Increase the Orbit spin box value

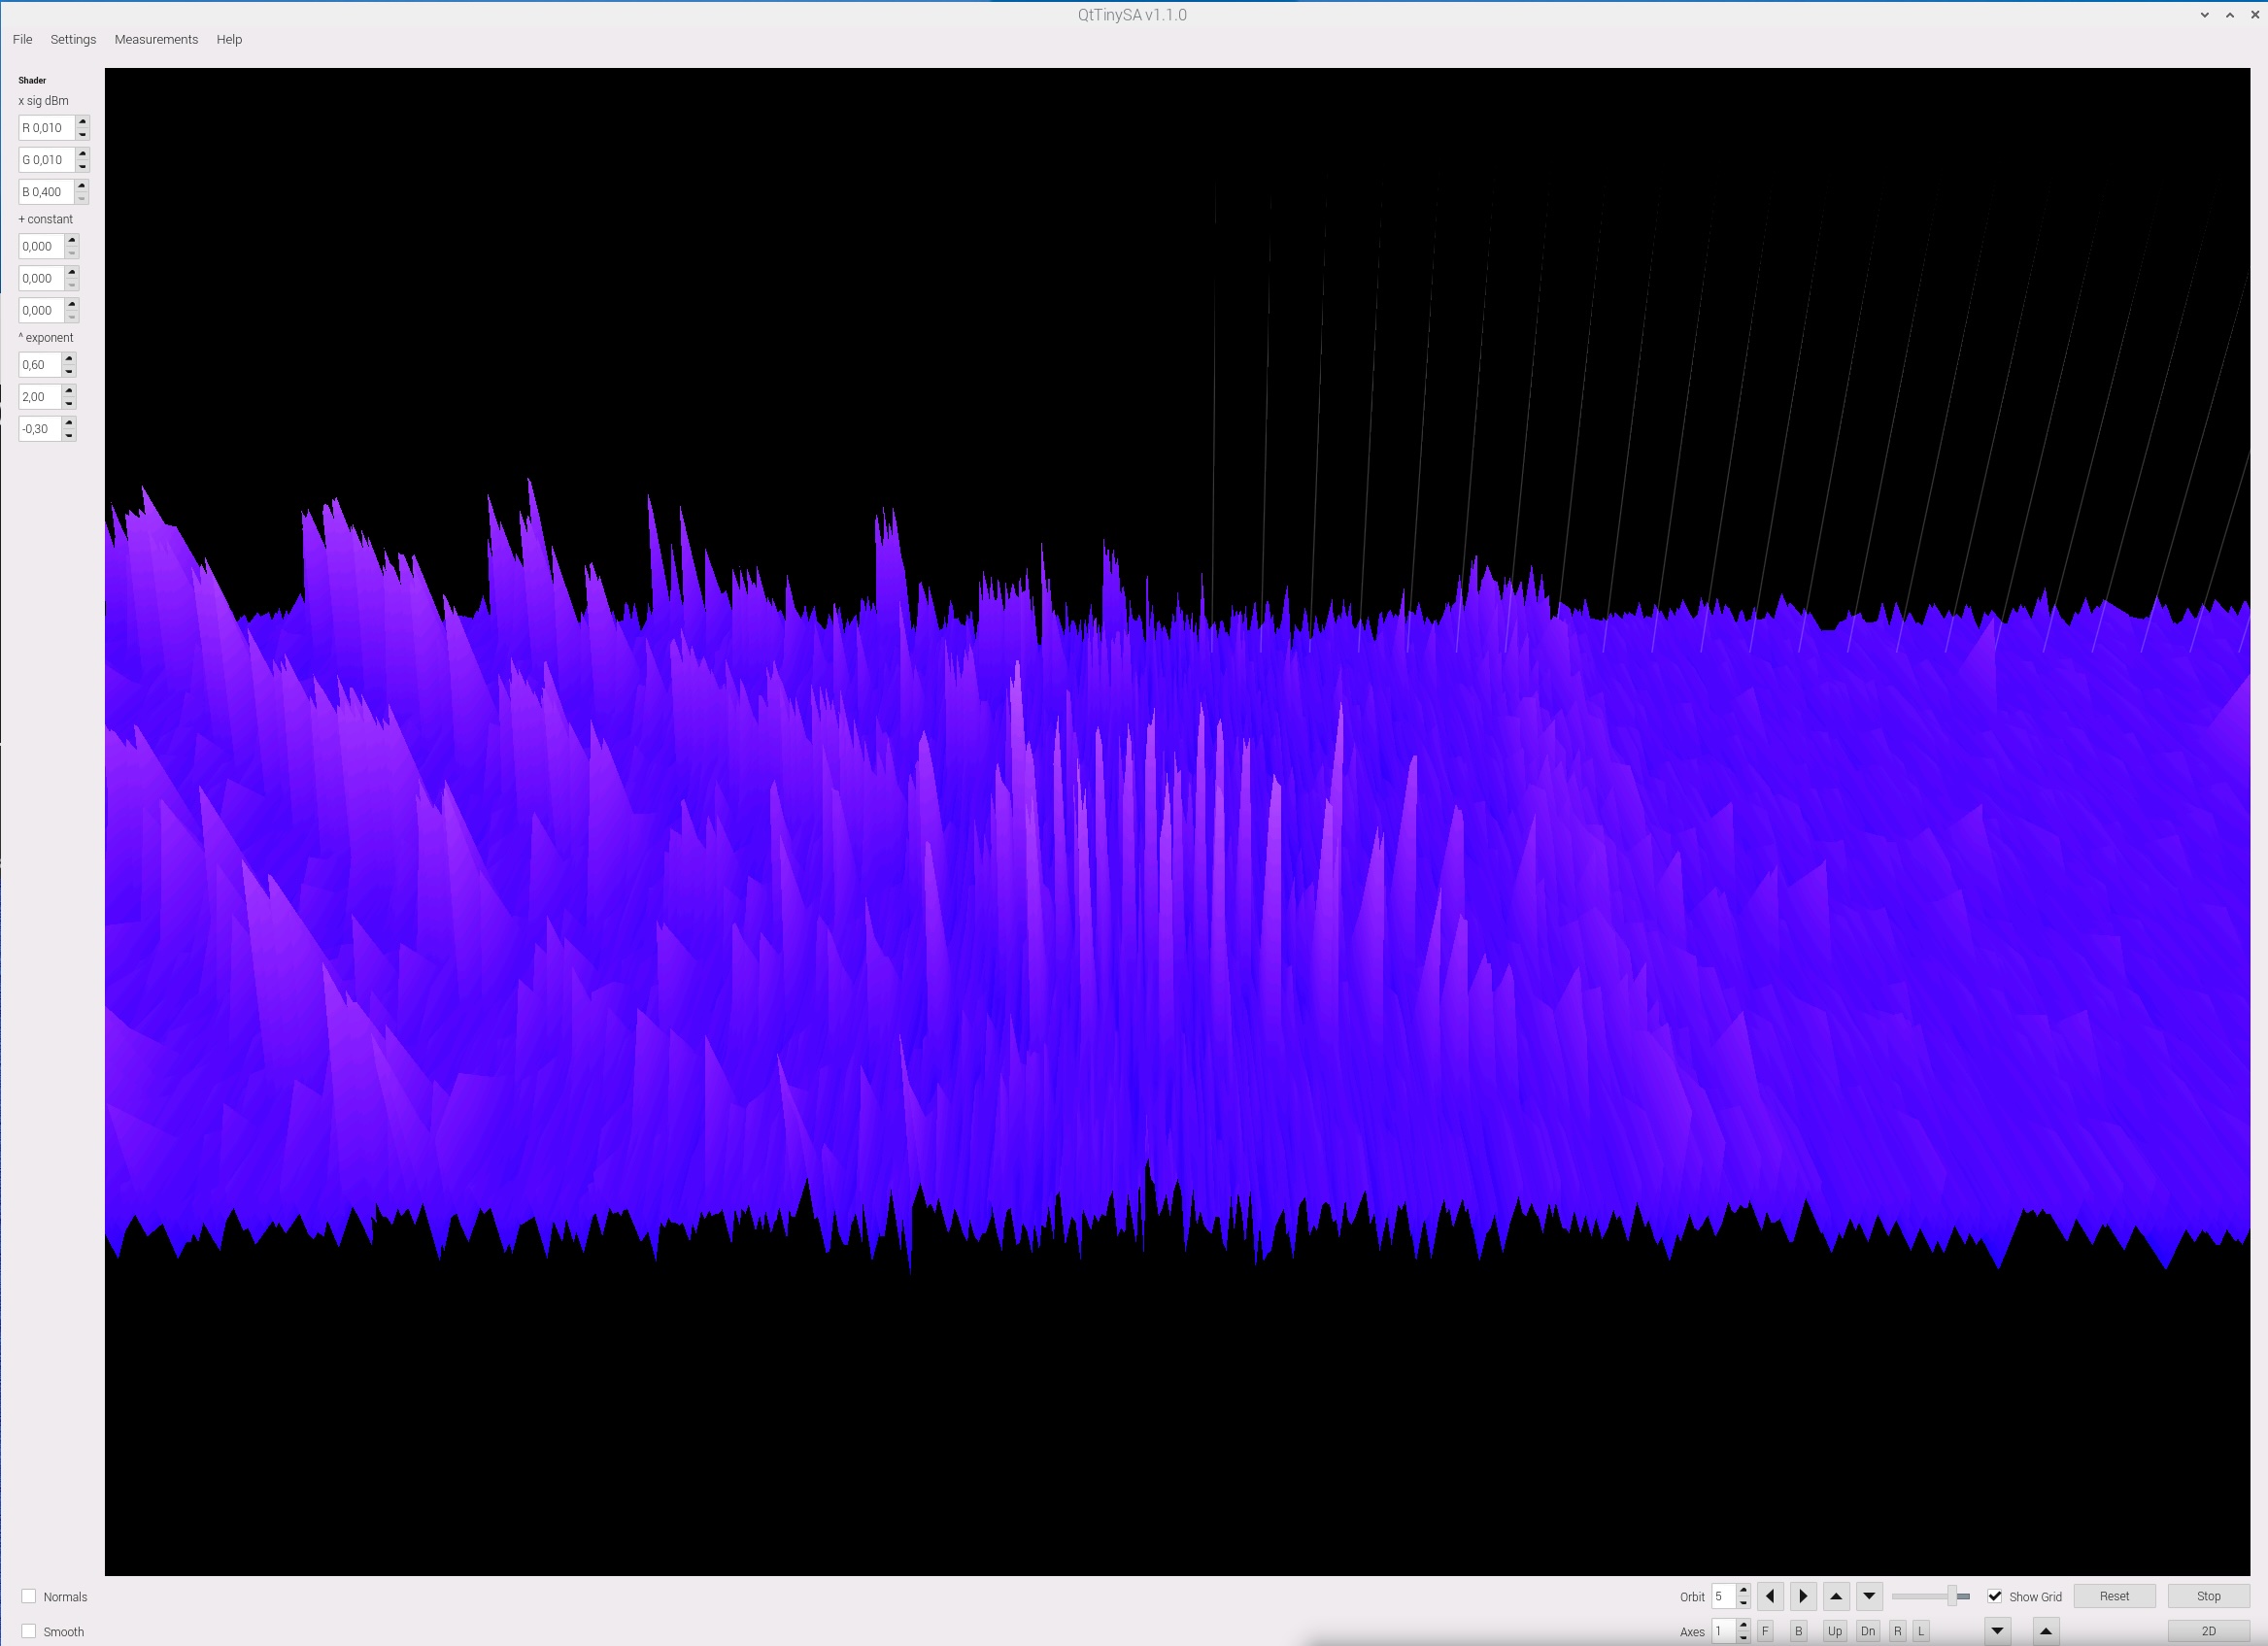click(1743, 1590)
